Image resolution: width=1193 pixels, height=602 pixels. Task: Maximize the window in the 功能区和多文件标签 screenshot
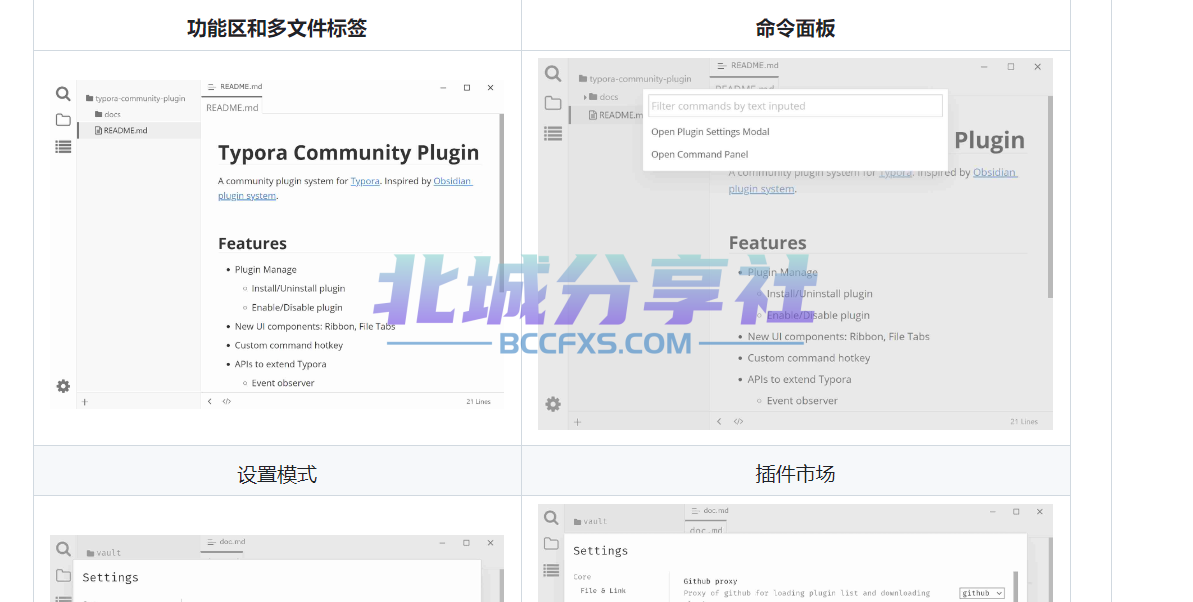click(466, 88)
